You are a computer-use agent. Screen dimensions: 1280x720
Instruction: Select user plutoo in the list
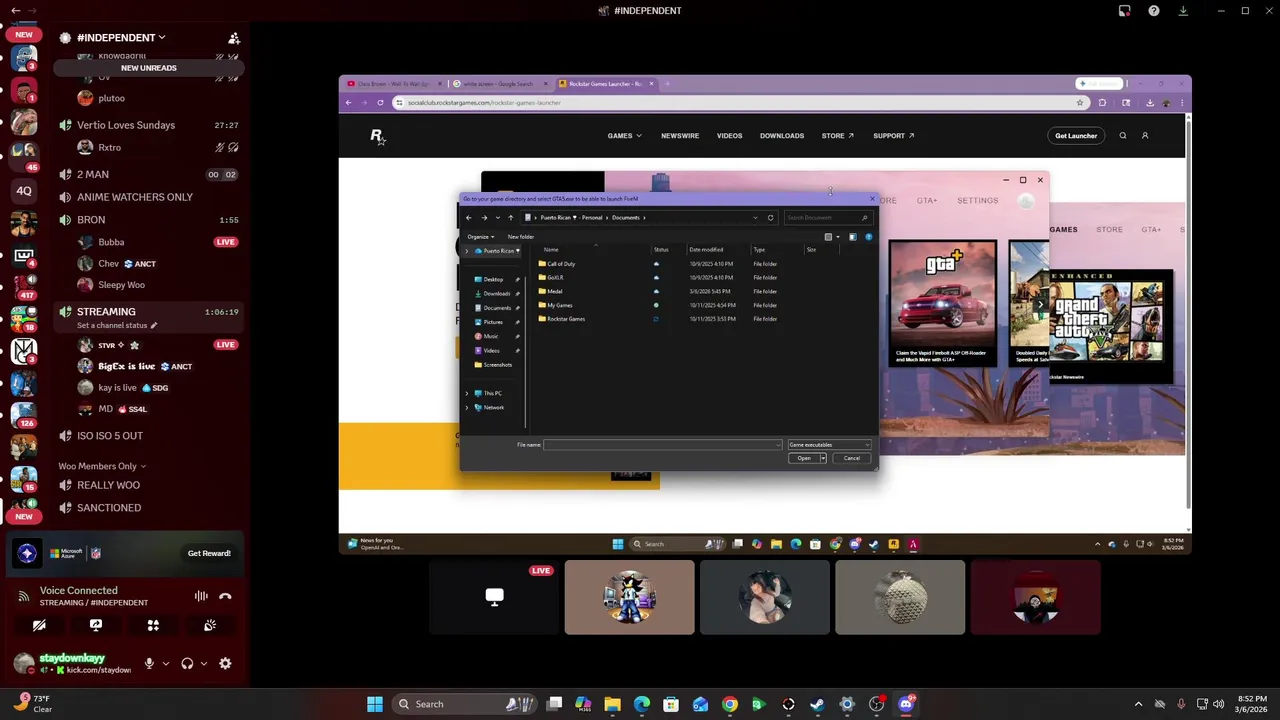coord(111,98)
